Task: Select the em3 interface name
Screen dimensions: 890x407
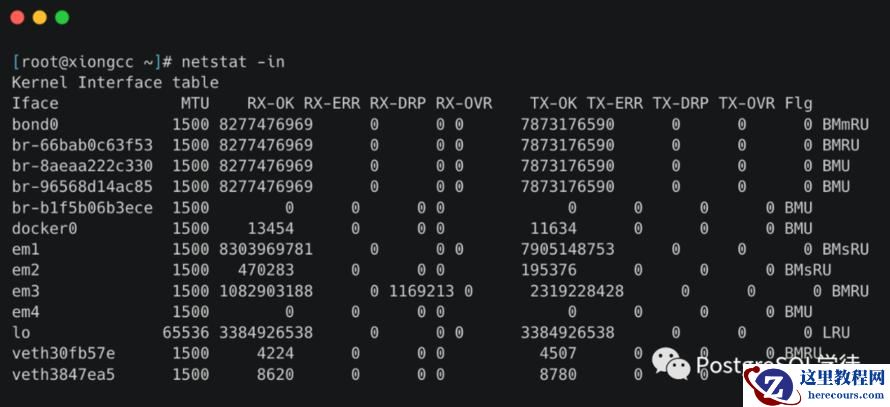Action: [25, 291]
